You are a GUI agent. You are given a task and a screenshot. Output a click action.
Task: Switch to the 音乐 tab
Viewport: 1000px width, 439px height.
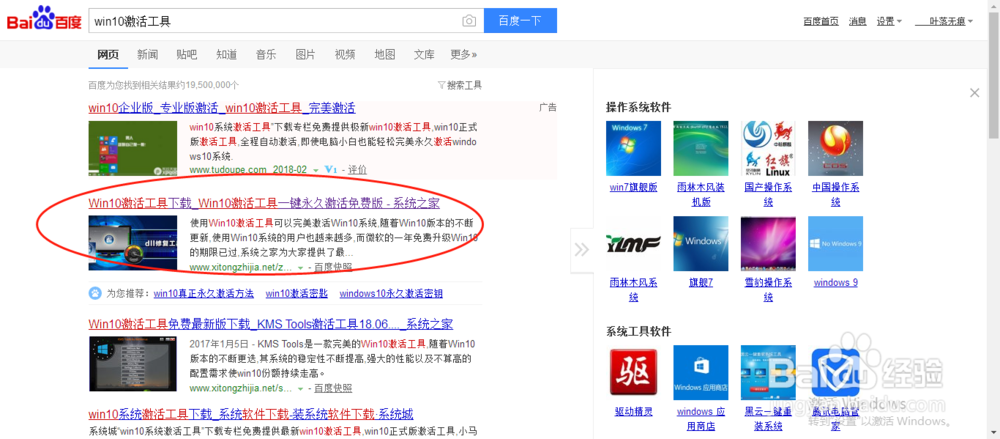[266, 55]
